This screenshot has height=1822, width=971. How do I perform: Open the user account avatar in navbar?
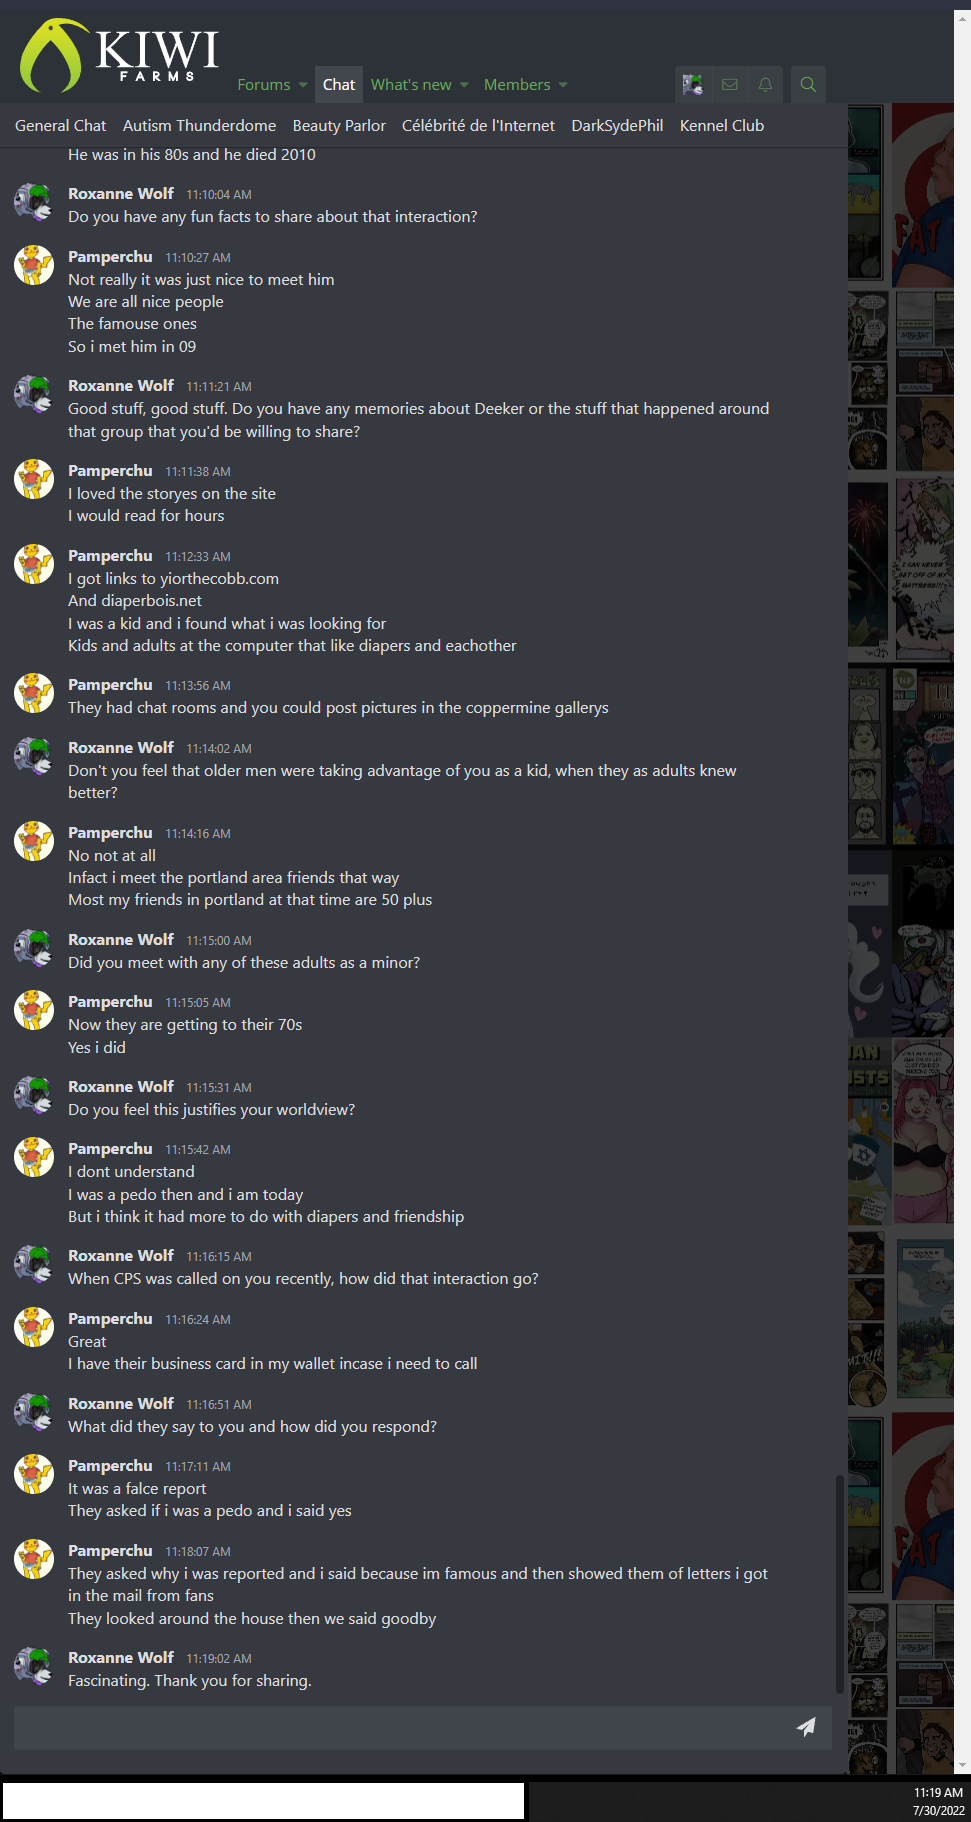pos(693,85)
